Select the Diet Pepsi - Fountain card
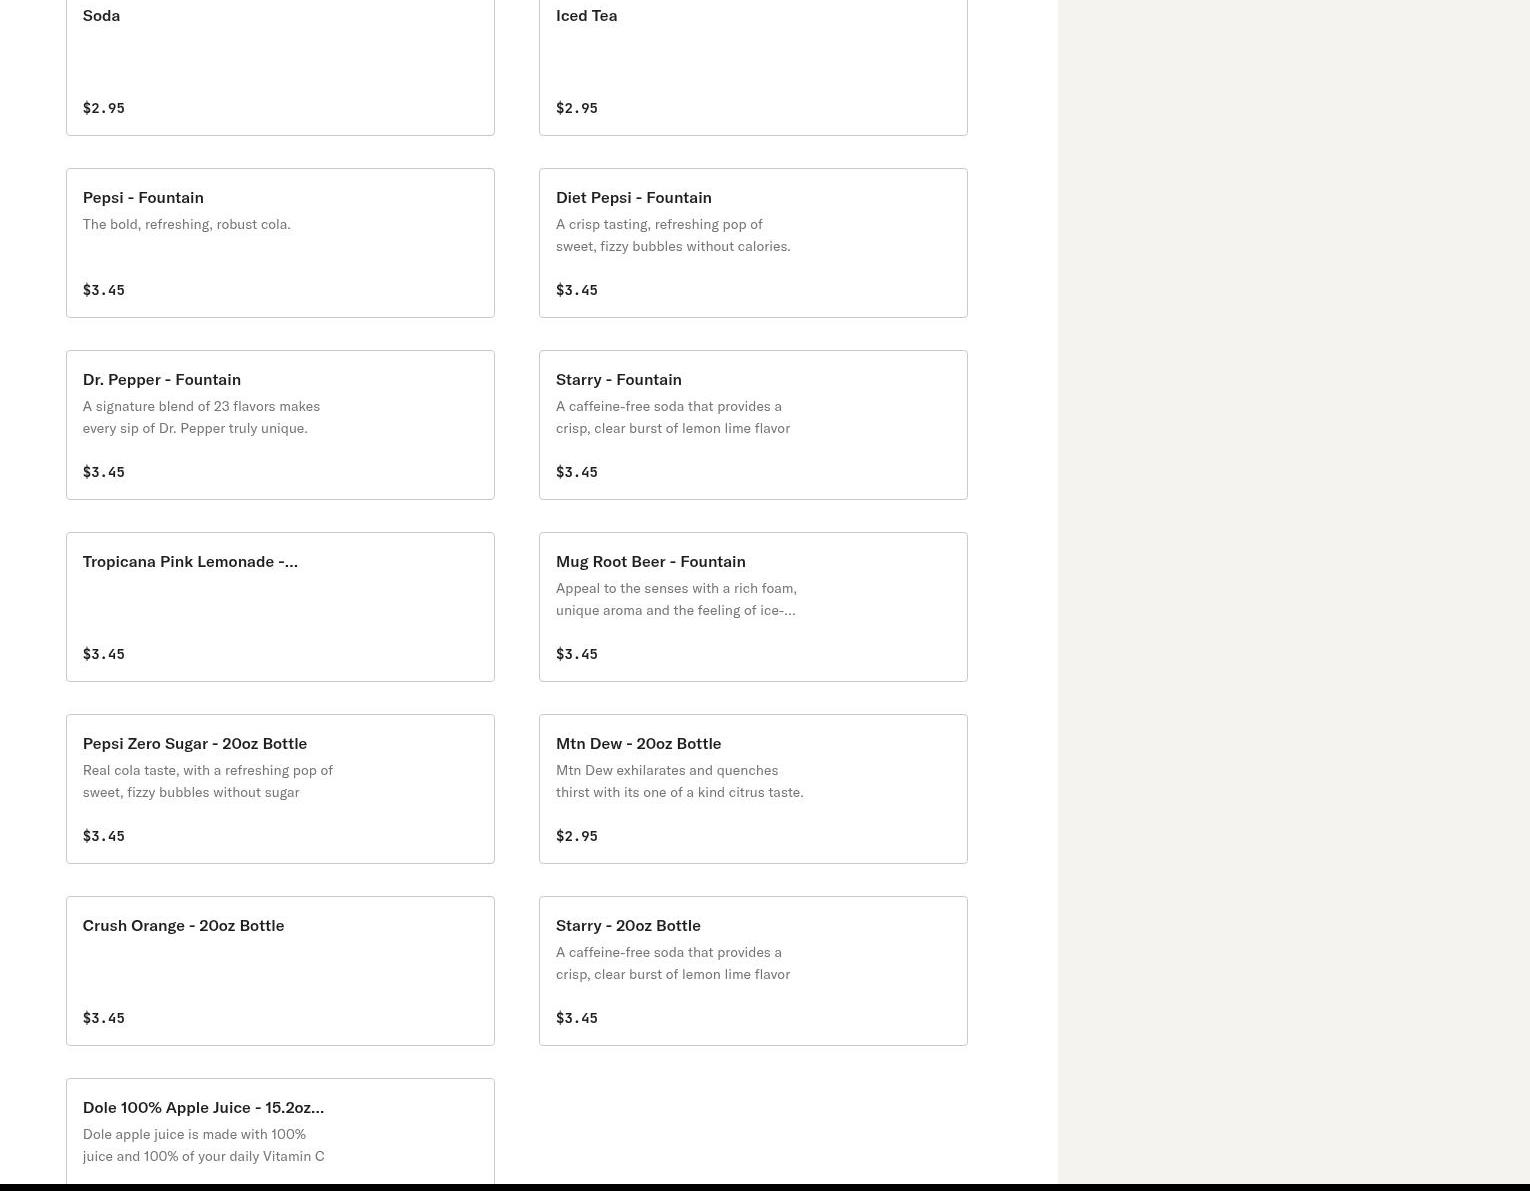 [753, 243]
